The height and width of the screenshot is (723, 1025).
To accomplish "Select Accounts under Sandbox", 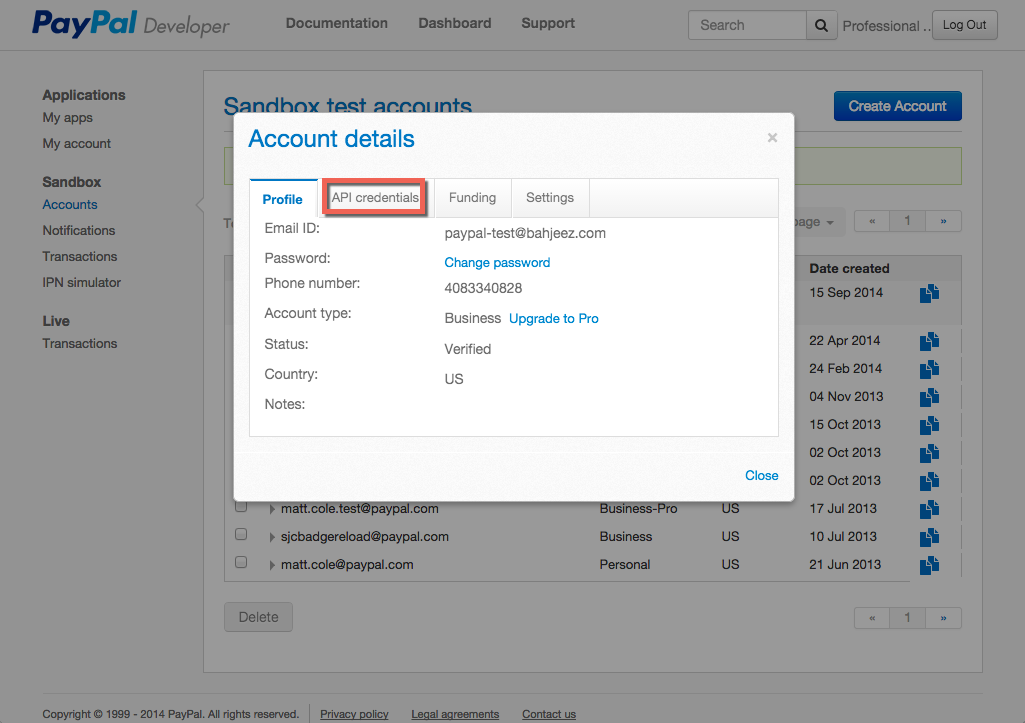I will (x=70, y=205).
